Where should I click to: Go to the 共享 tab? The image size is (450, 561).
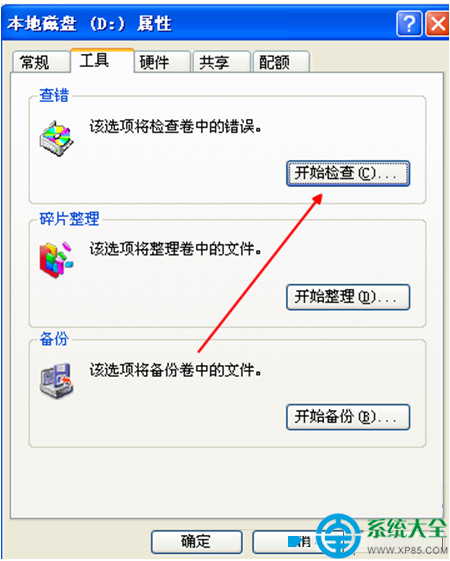221,62
